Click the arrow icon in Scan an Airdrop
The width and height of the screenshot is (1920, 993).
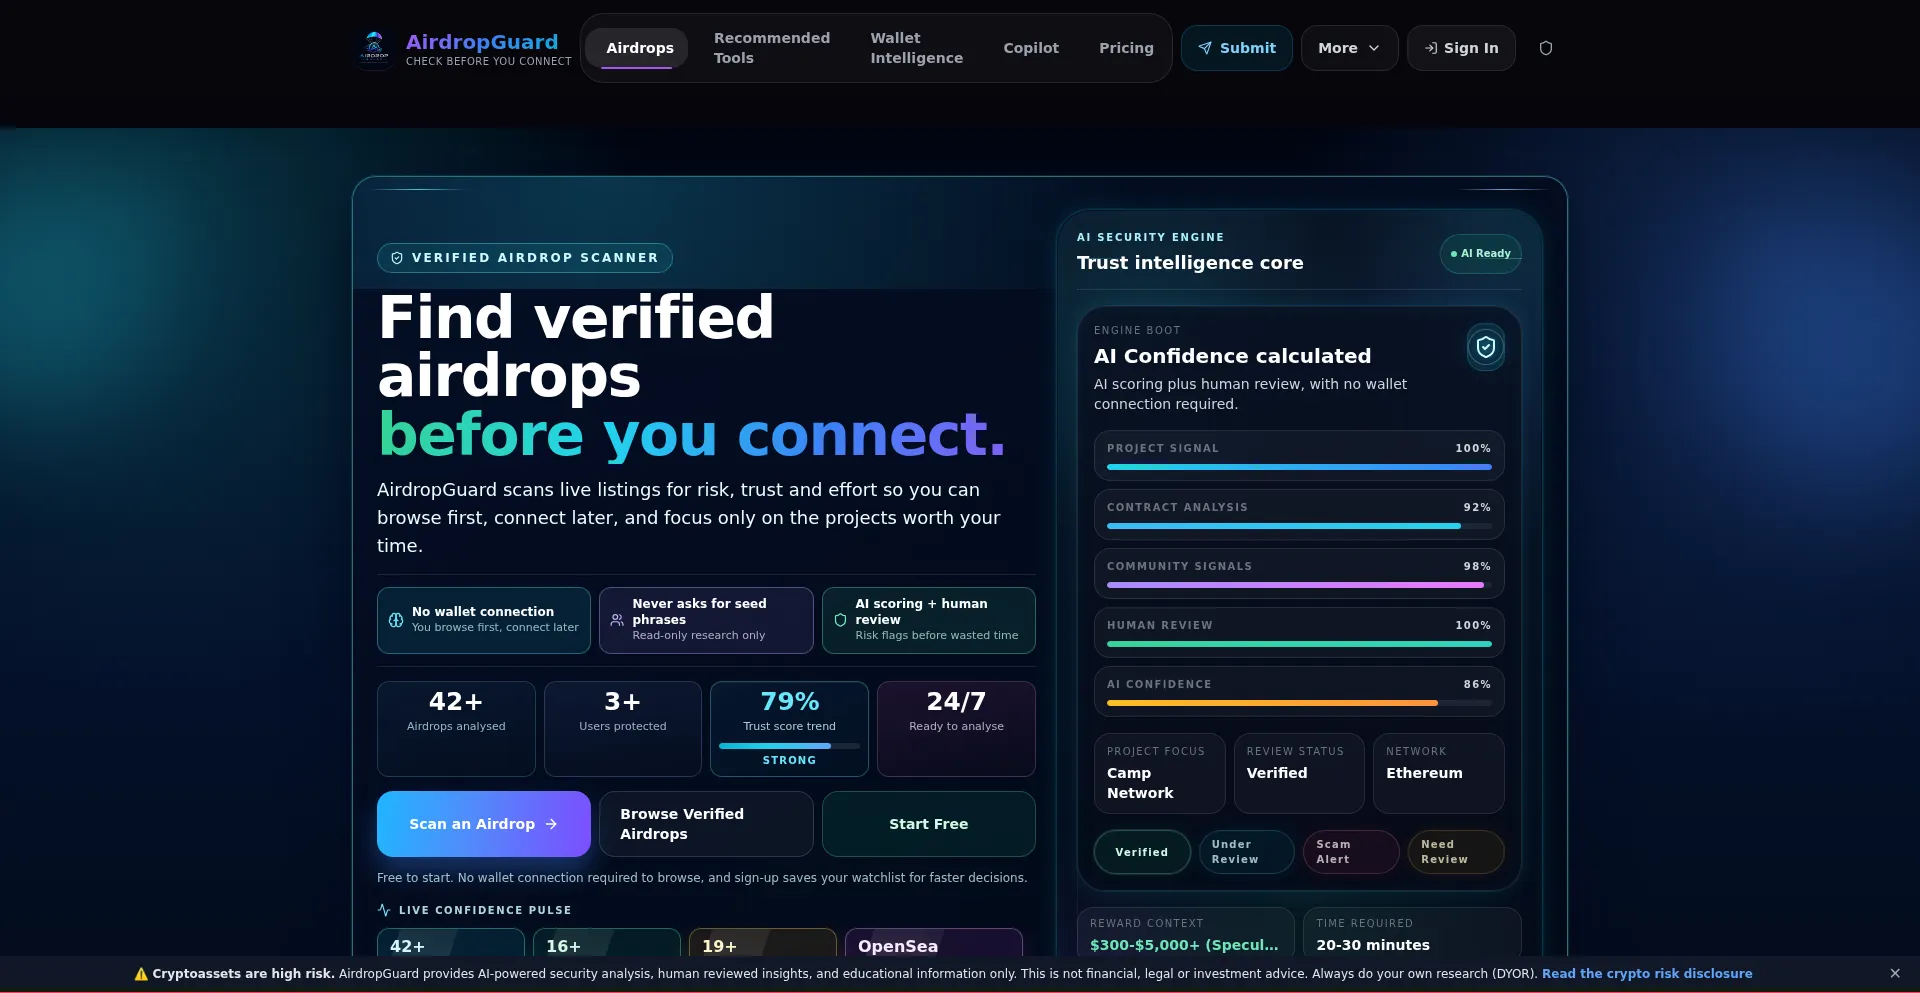[x=551, y=824]
